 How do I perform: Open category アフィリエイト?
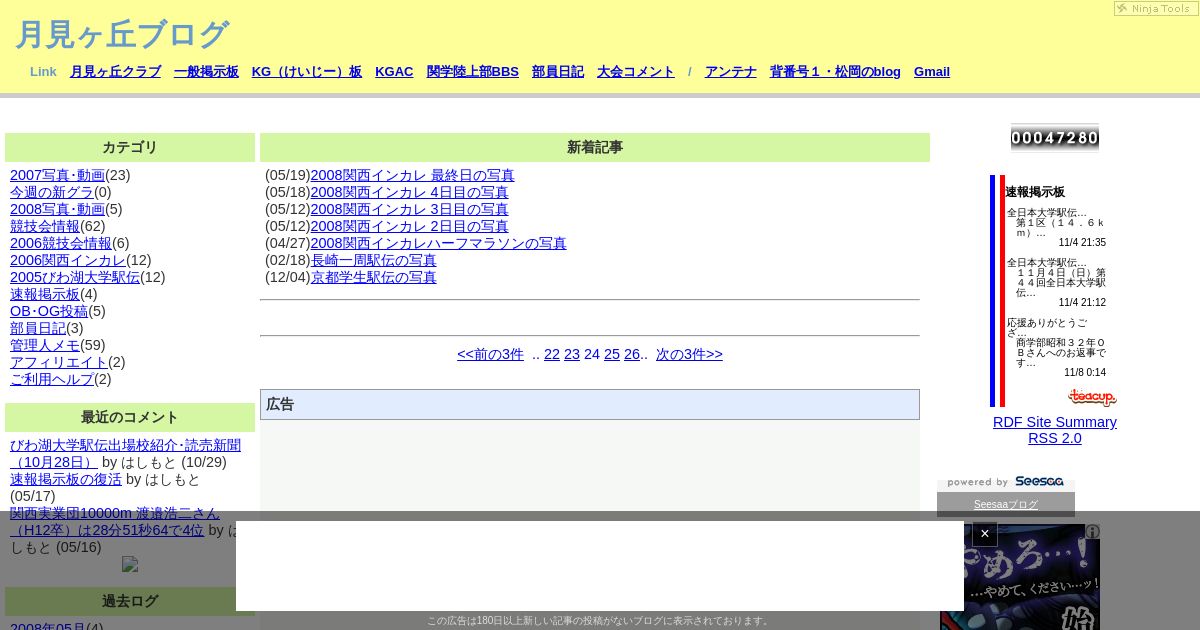coord(59,362)
